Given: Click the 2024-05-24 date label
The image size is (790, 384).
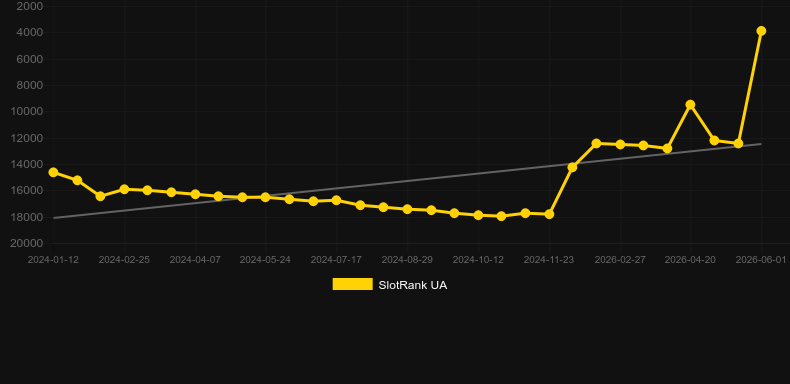Looking at the screenshot, I should coord(266,260).
